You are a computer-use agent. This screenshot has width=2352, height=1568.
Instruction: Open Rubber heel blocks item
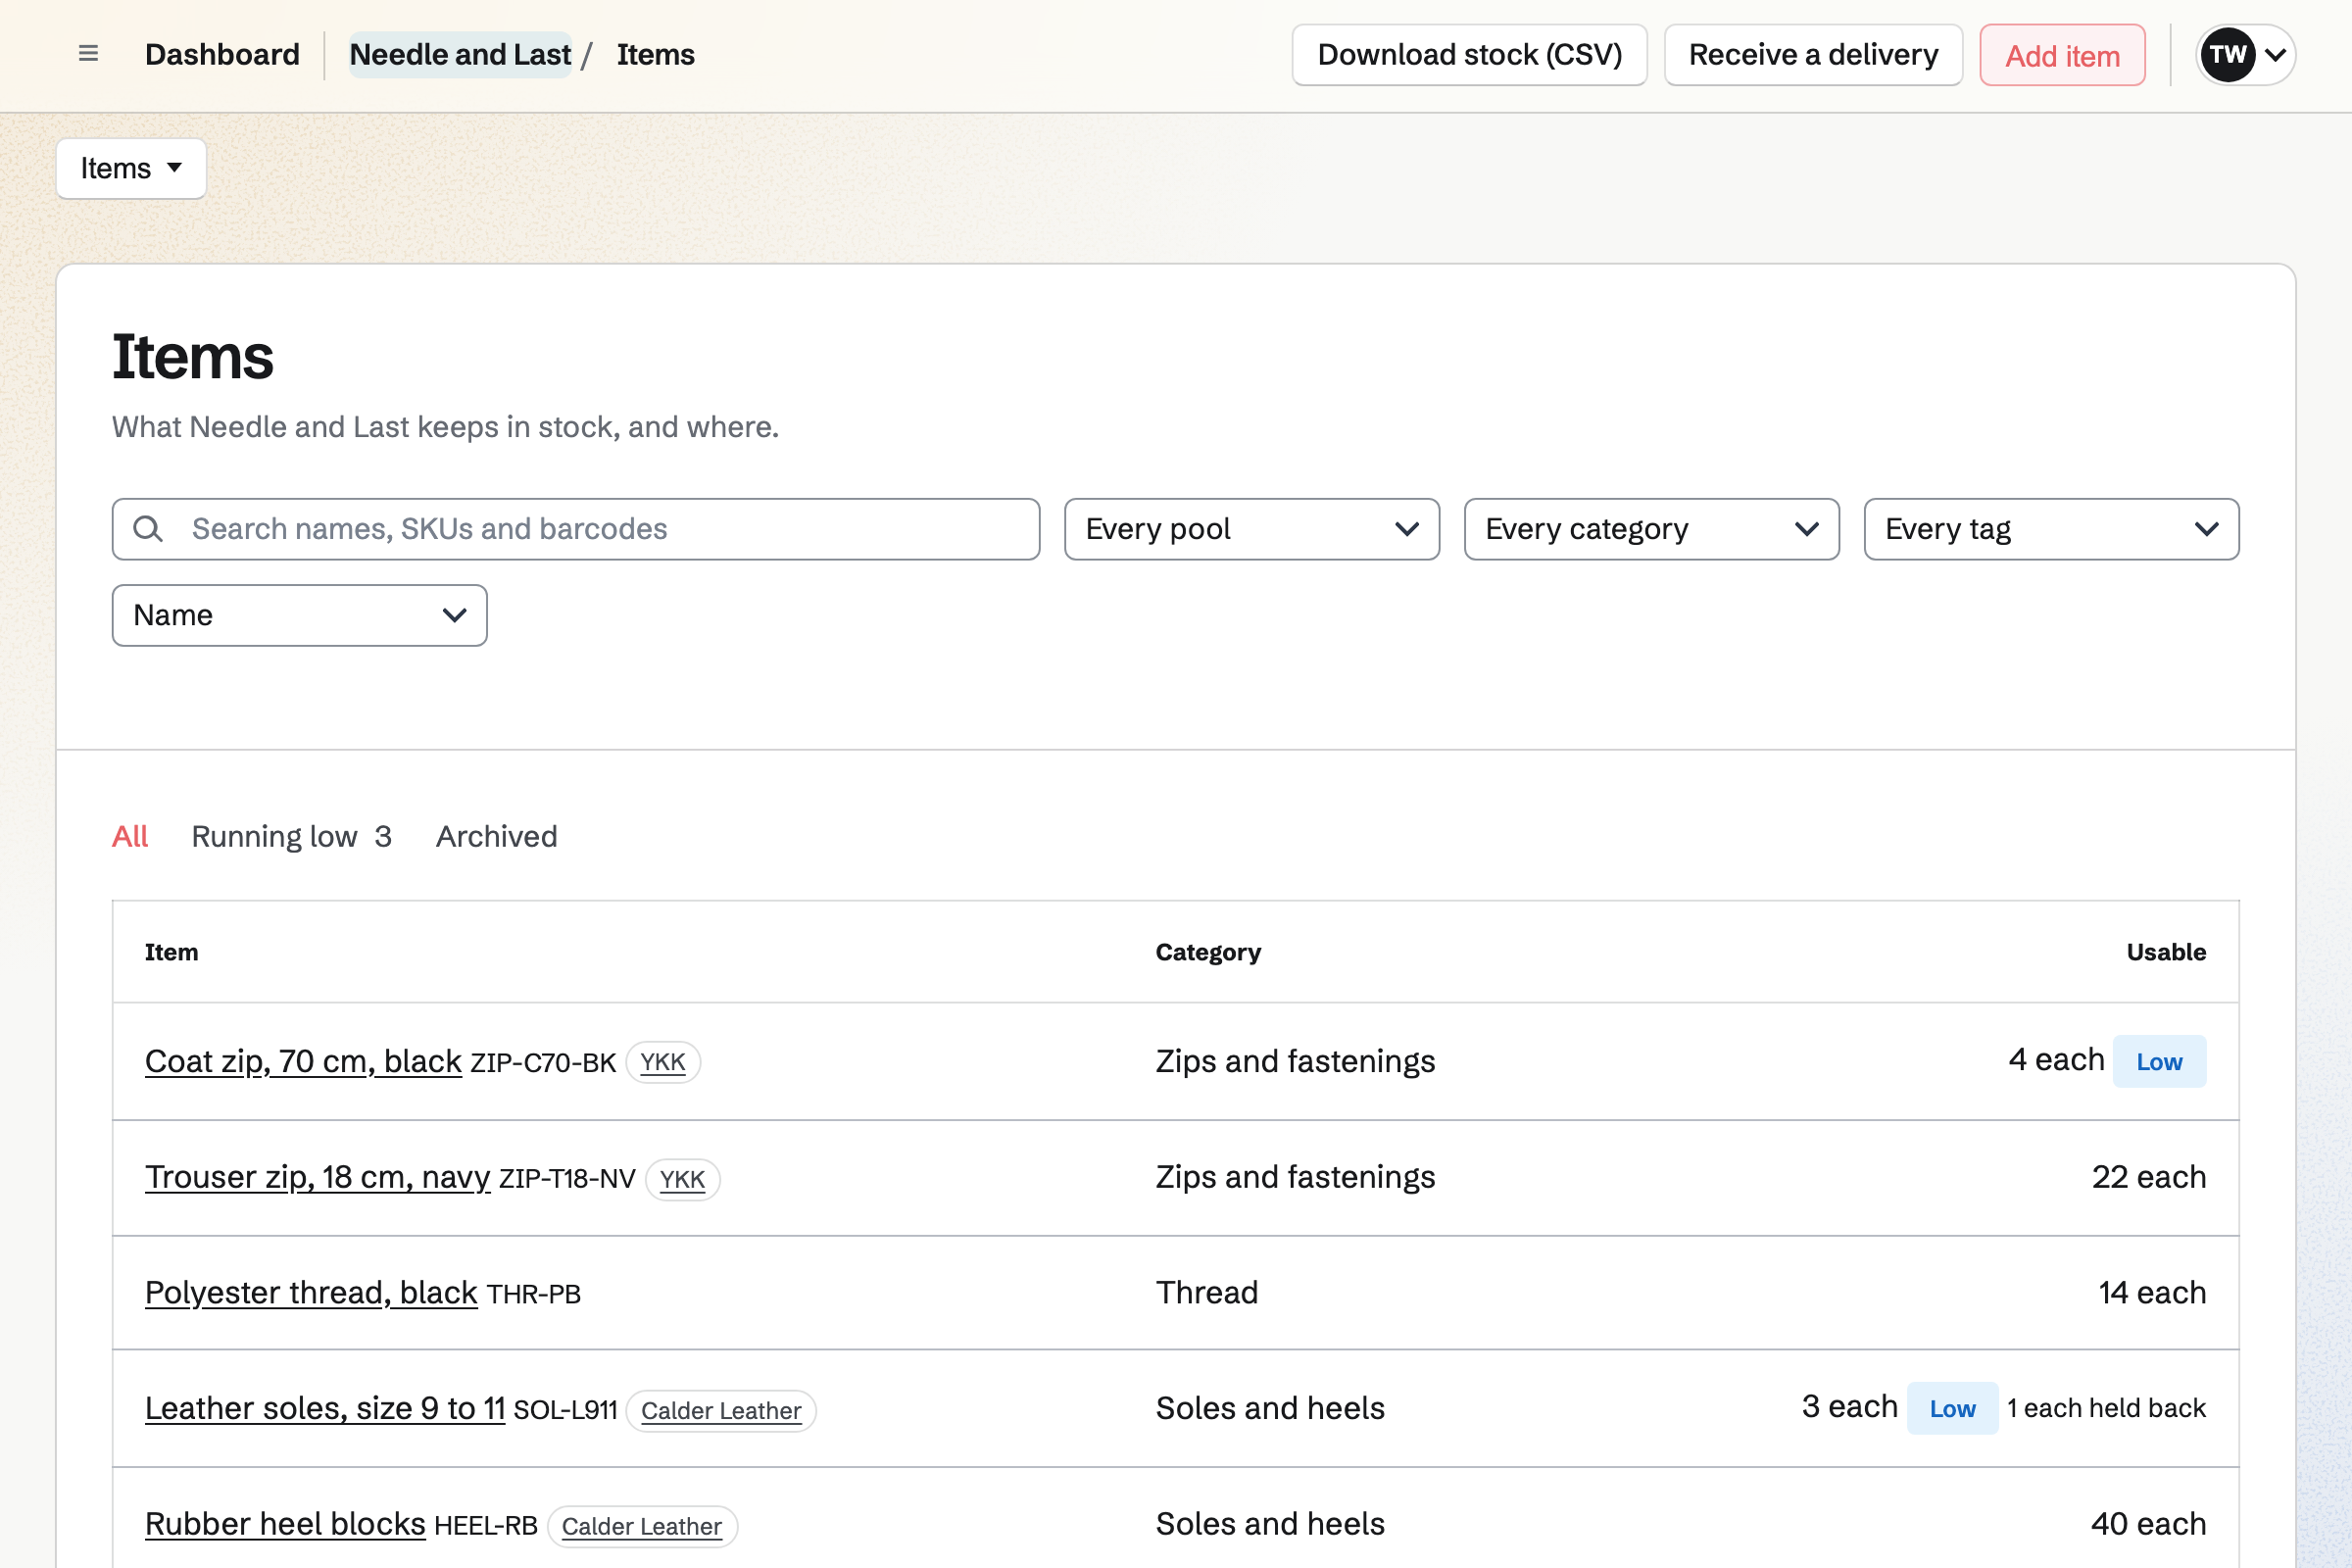(285, 1524)
